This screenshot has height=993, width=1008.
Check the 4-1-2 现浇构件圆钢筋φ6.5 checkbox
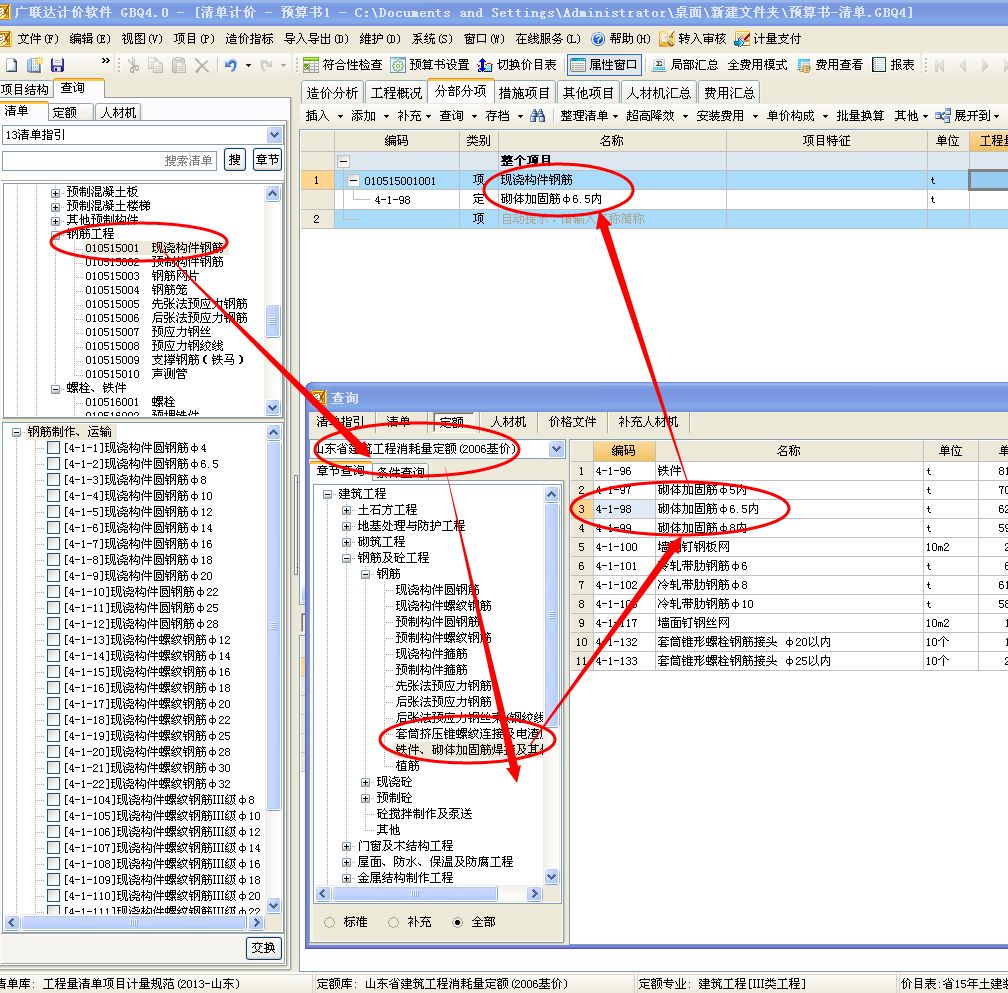pyautogui.click(x=54, y=464)
